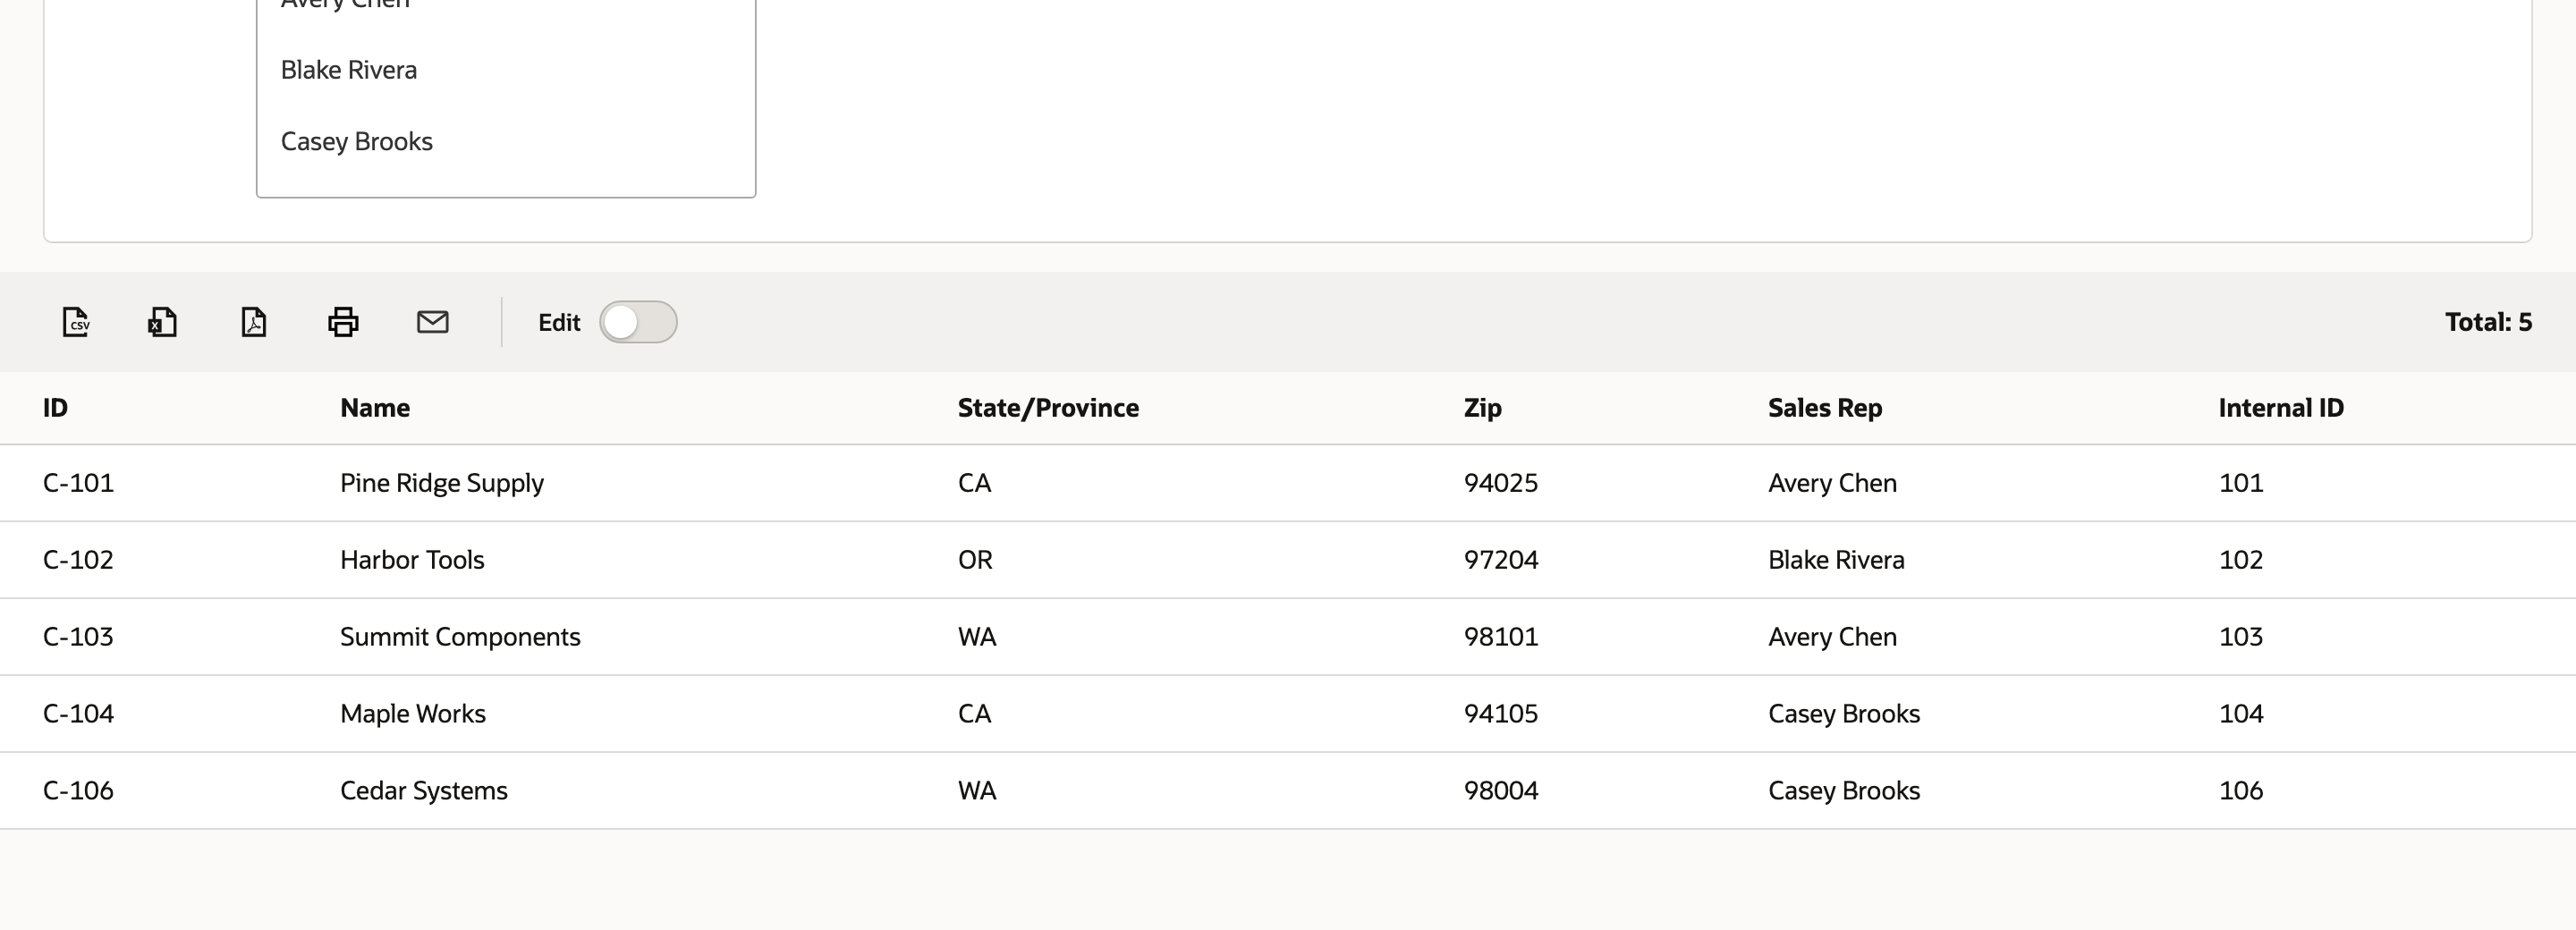This screenshot has height=930, width=2576.
Task: Open customer C-101 row ID
Action: tap(78, 483)
